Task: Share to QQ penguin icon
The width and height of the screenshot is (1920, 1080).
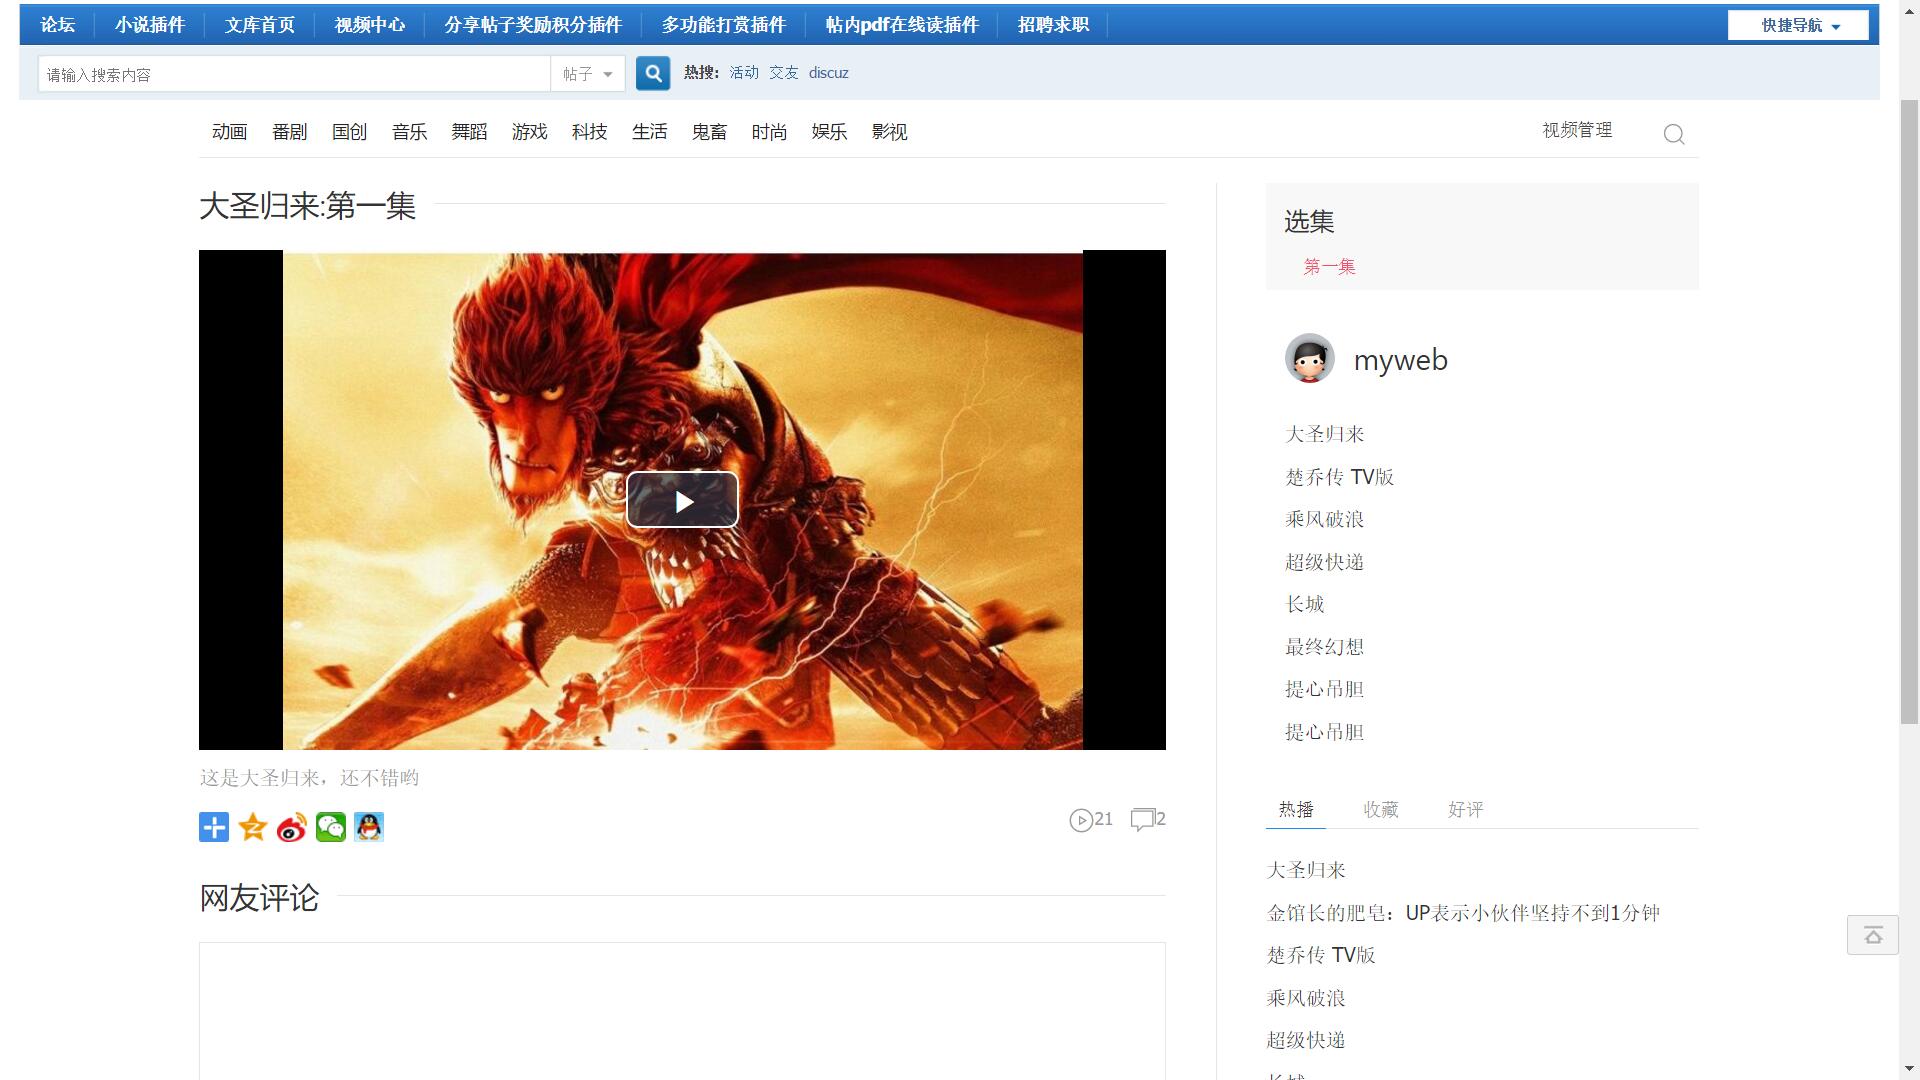Action: click(369, 827)
